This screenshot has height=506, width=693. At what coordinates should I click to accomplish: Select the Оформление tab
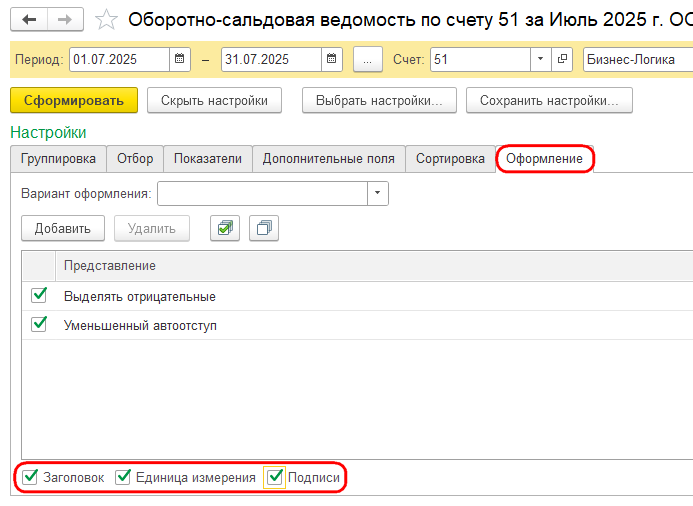(544, 159)
